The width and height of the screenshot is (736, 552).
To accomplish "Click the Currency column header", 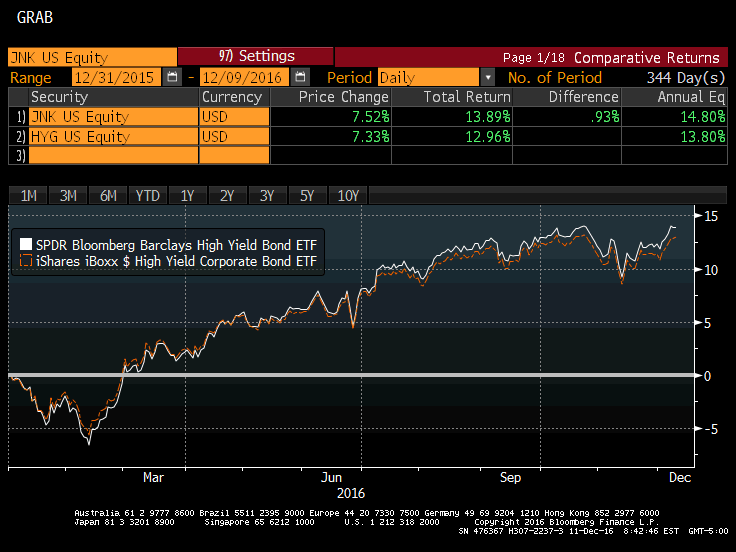I will point(234,97).
